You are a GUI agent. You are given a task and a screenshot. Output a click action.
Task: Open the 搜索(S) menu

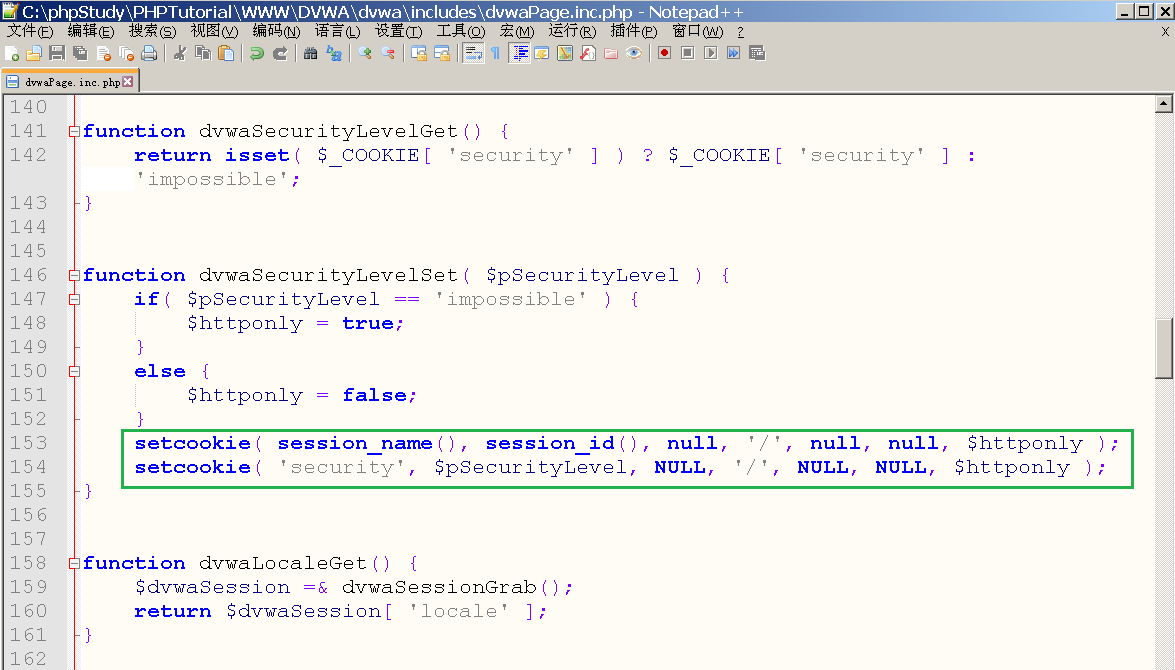[152, 31]
